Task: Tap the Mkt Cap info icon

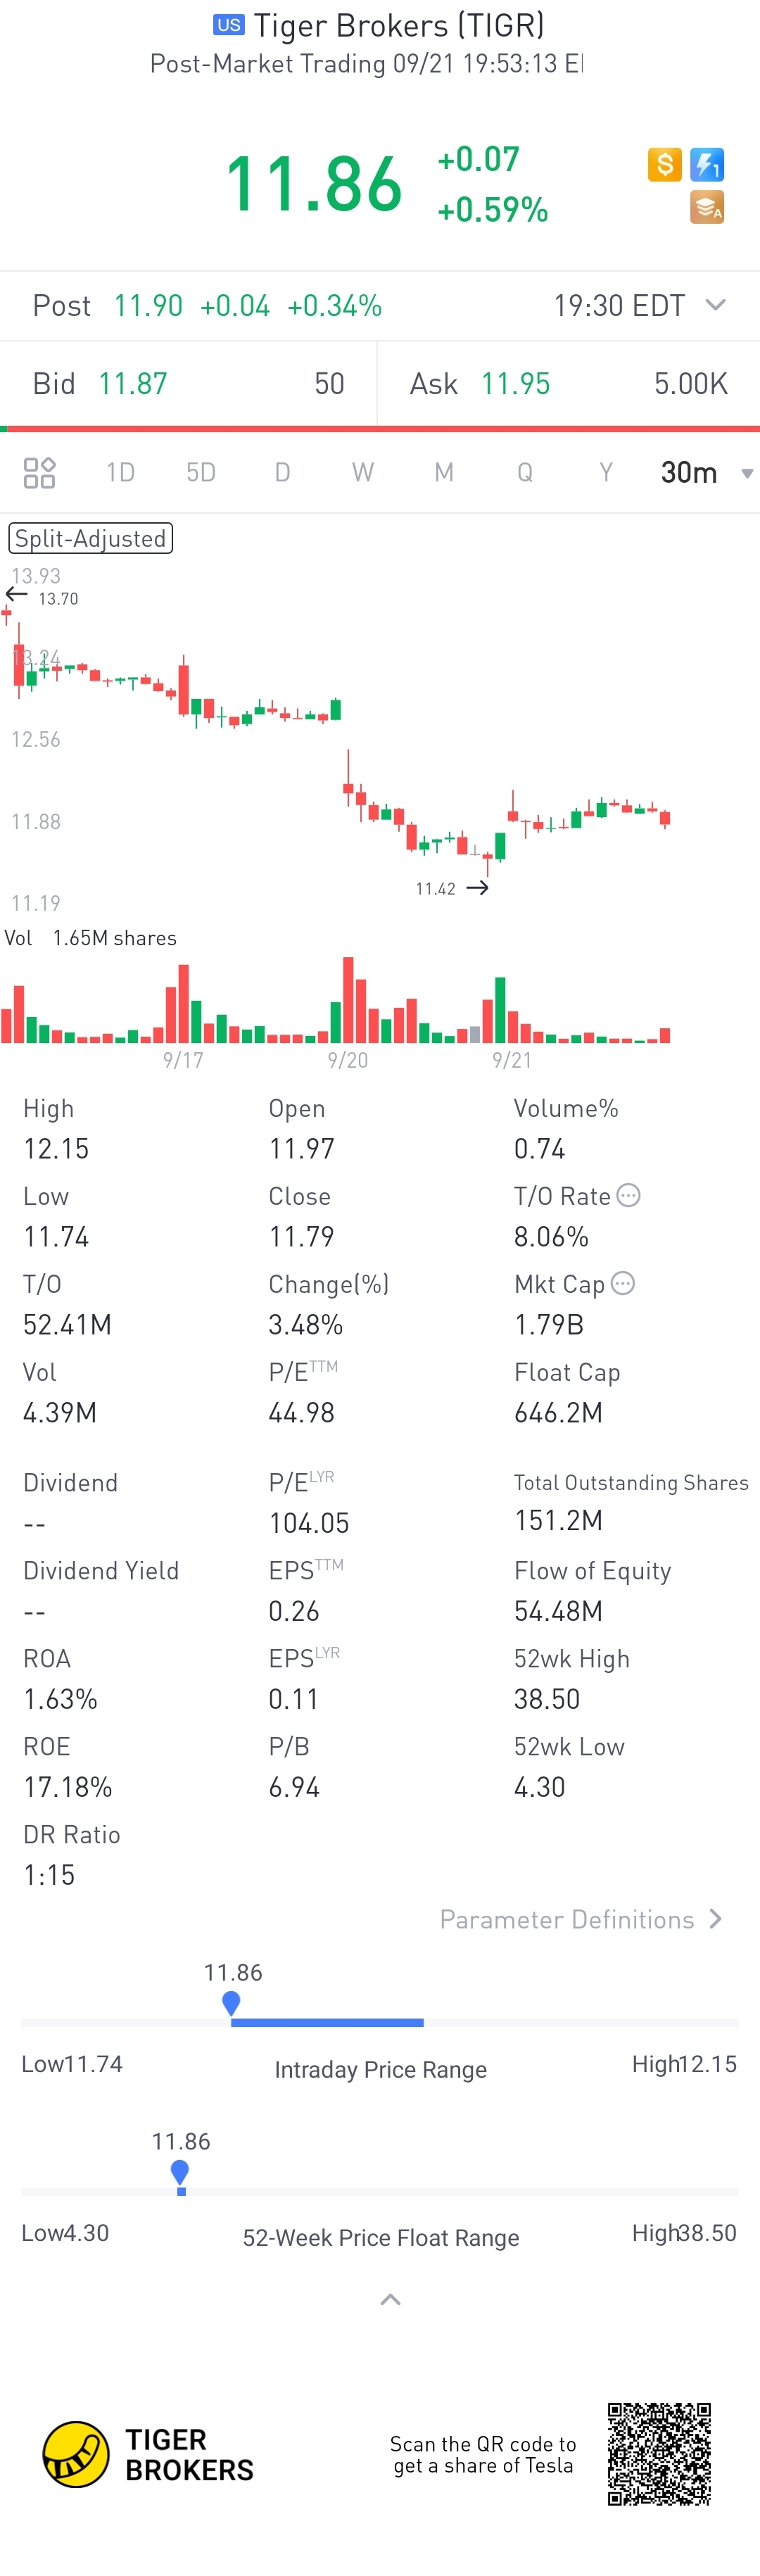Action: click(x=623, y=1283)
